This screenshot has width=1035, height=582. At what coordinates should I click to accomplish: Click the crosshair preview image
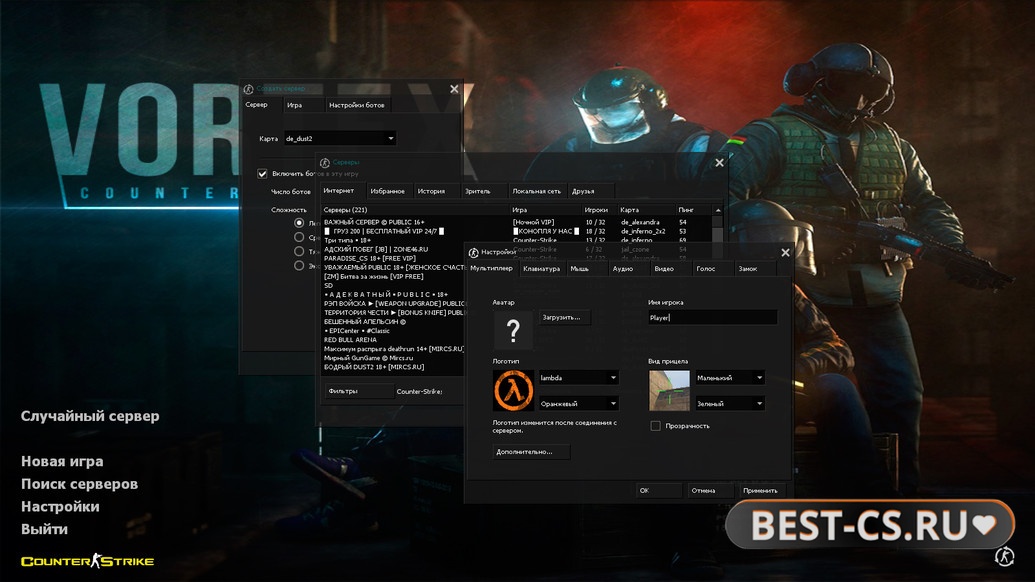(x=669, y=390)
